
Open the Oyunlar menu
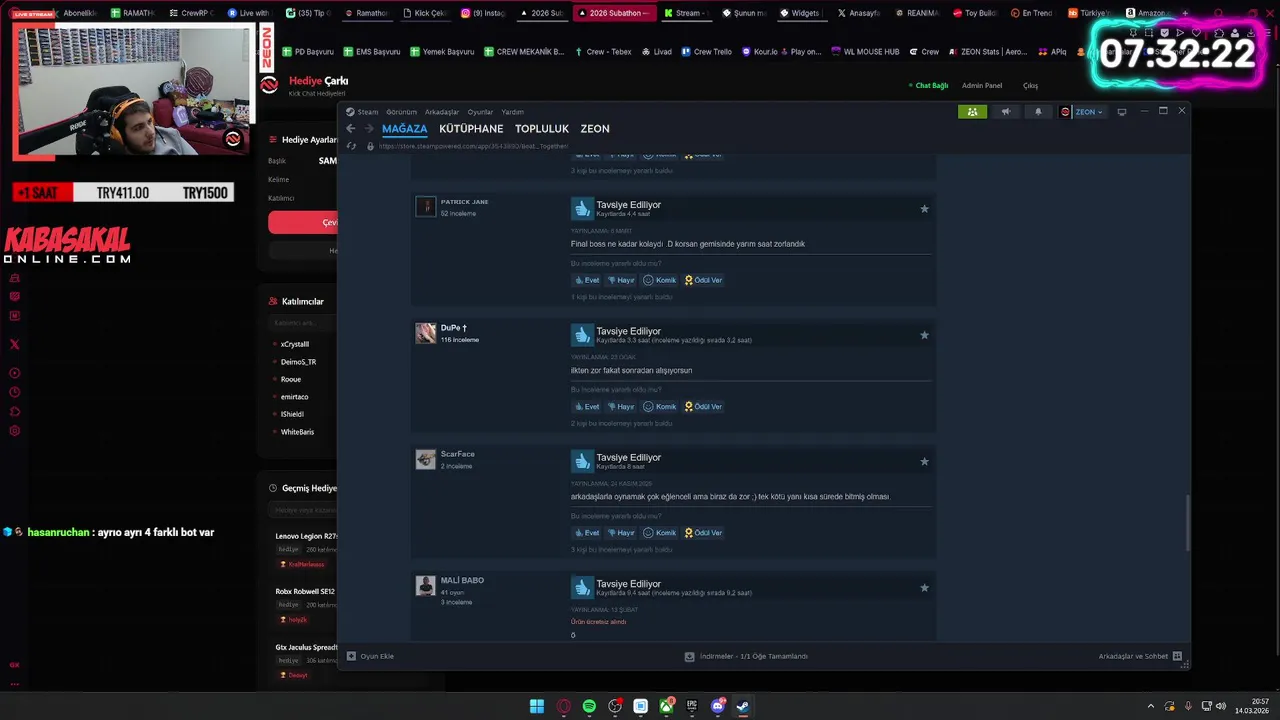[480, 112]
